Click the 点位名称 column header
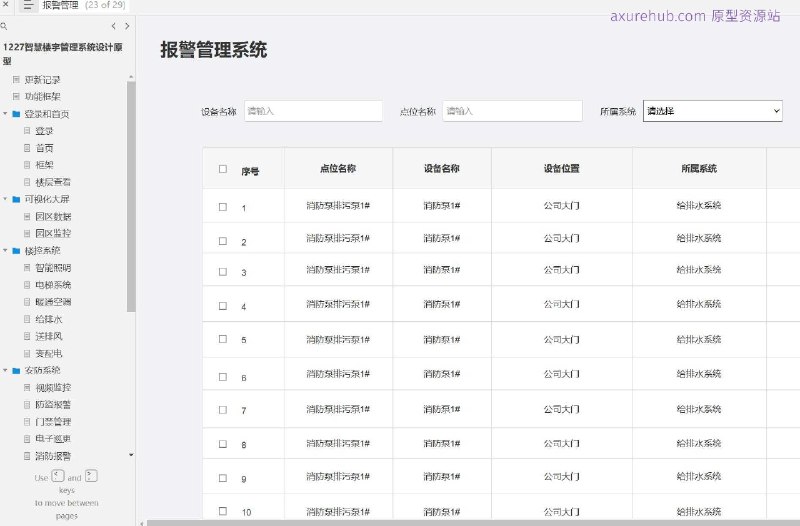Screen dimensions: 800x526 click(x=338, y=168)
